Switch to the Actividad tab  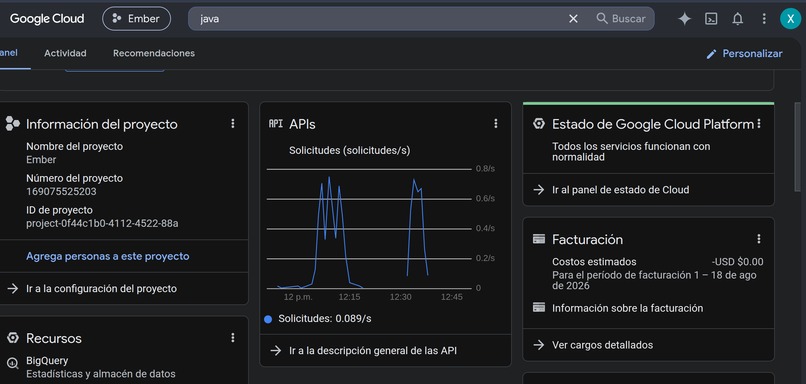(x=65, y=53)
